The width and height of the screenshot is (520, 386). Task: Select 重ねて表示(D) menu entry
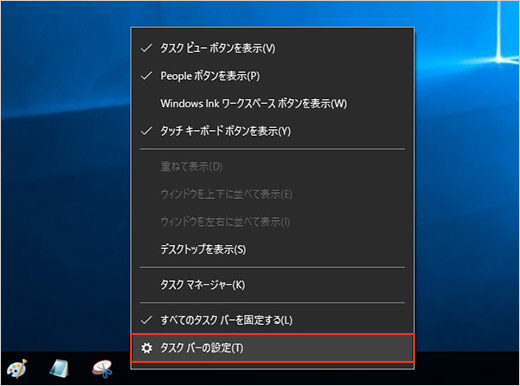click(x=272, y=166)
